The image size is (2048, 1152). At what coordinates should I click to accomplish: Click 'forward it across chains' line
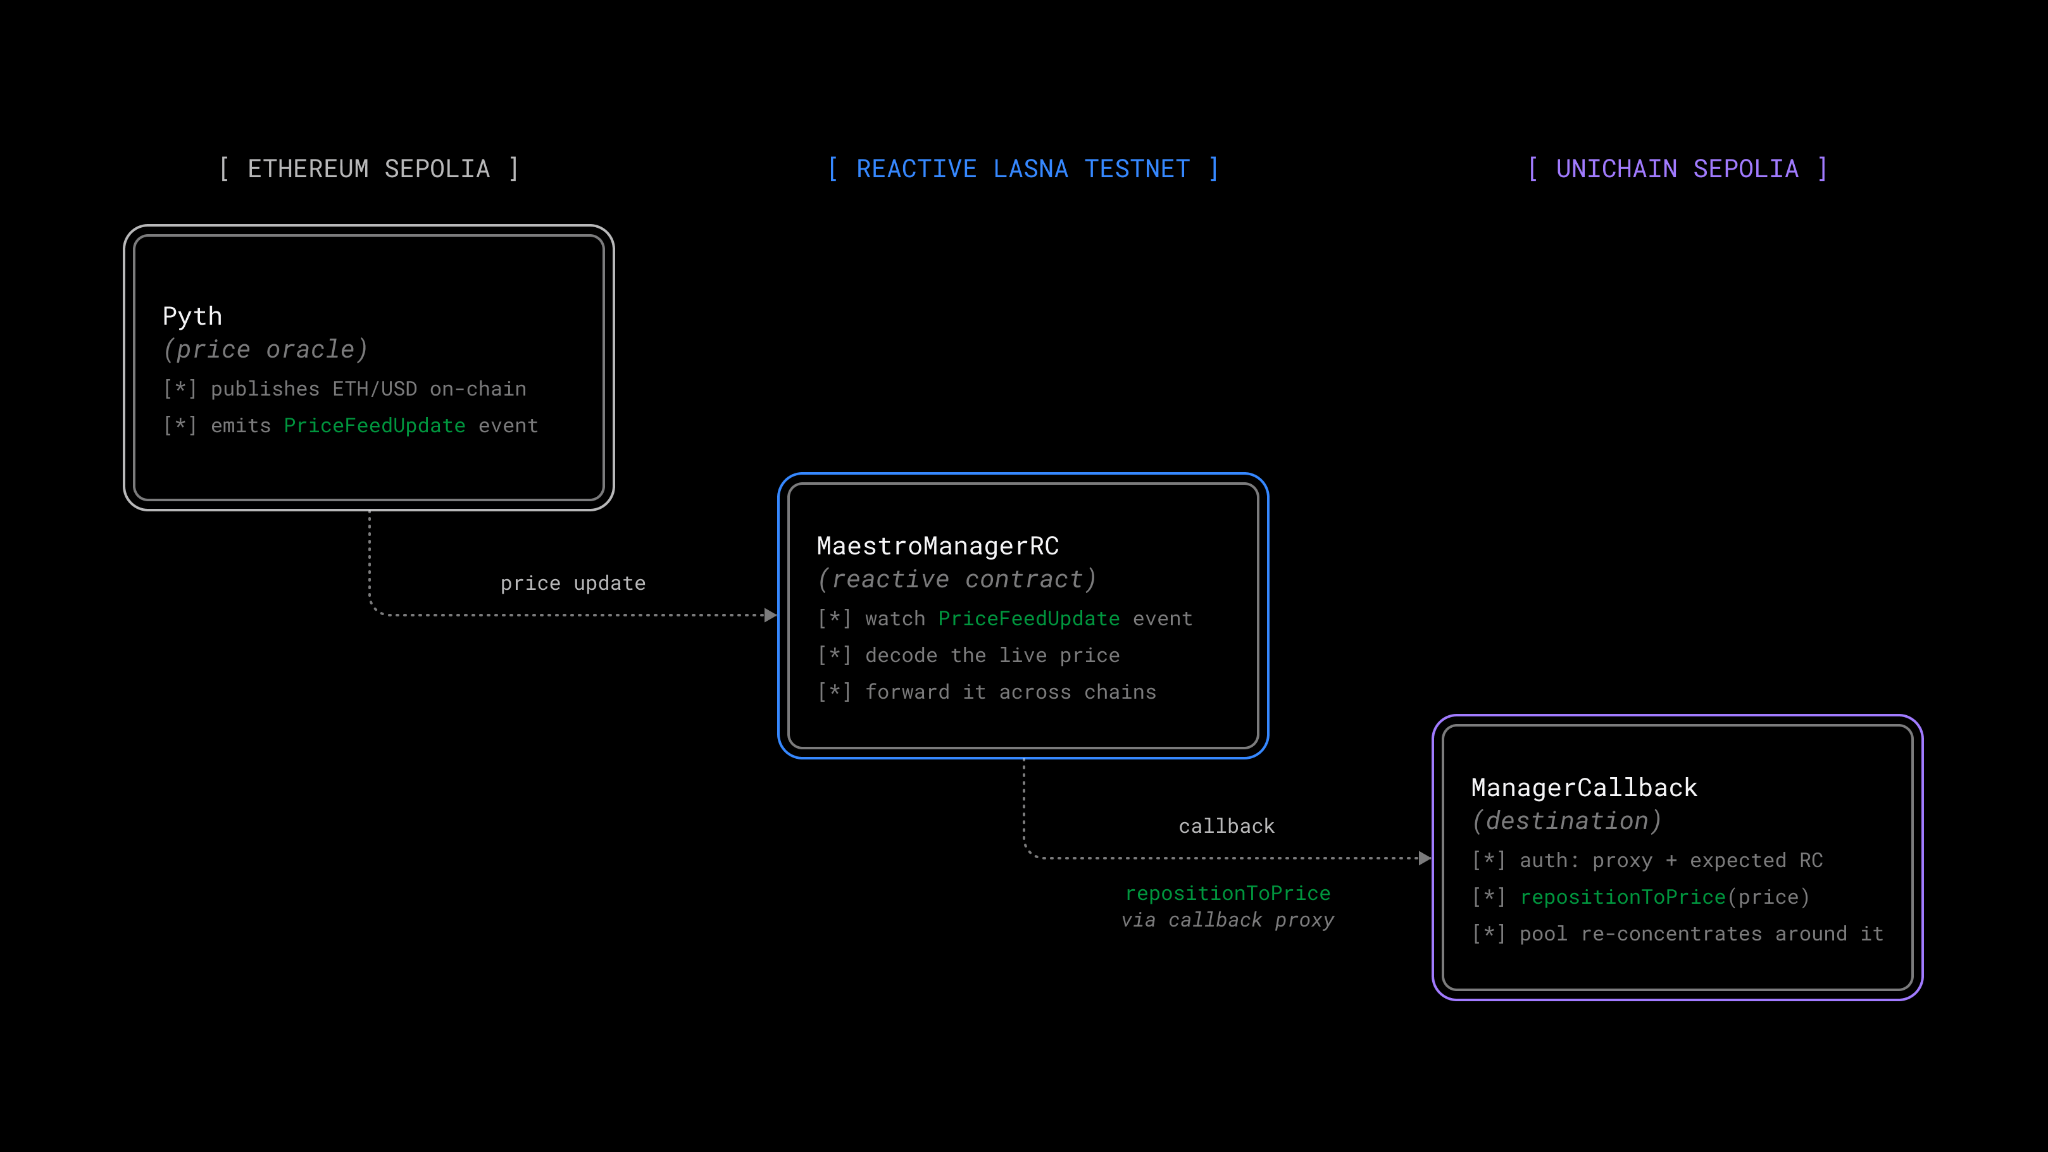click(987, 692)
